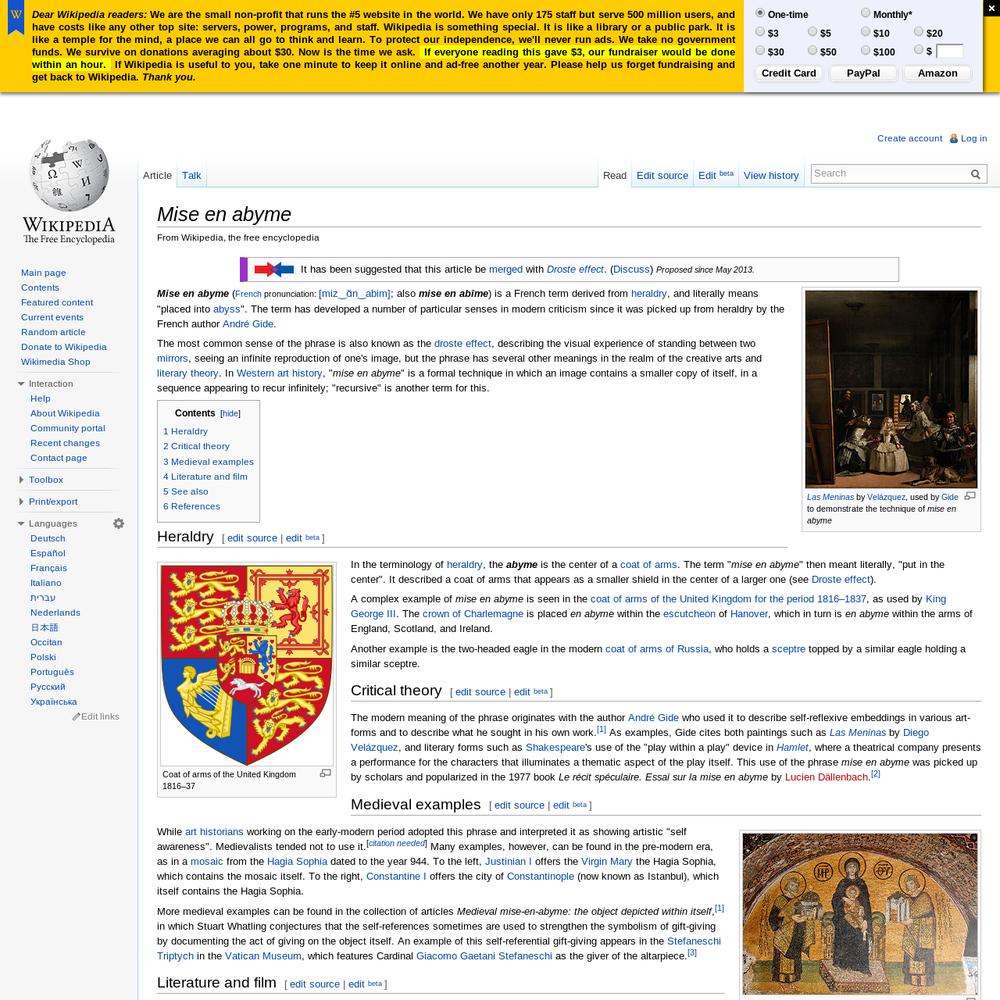This screenshot has height=1000, width=1000.
Task: Jump to References in Contents
Action: click(x=191, y=506)
